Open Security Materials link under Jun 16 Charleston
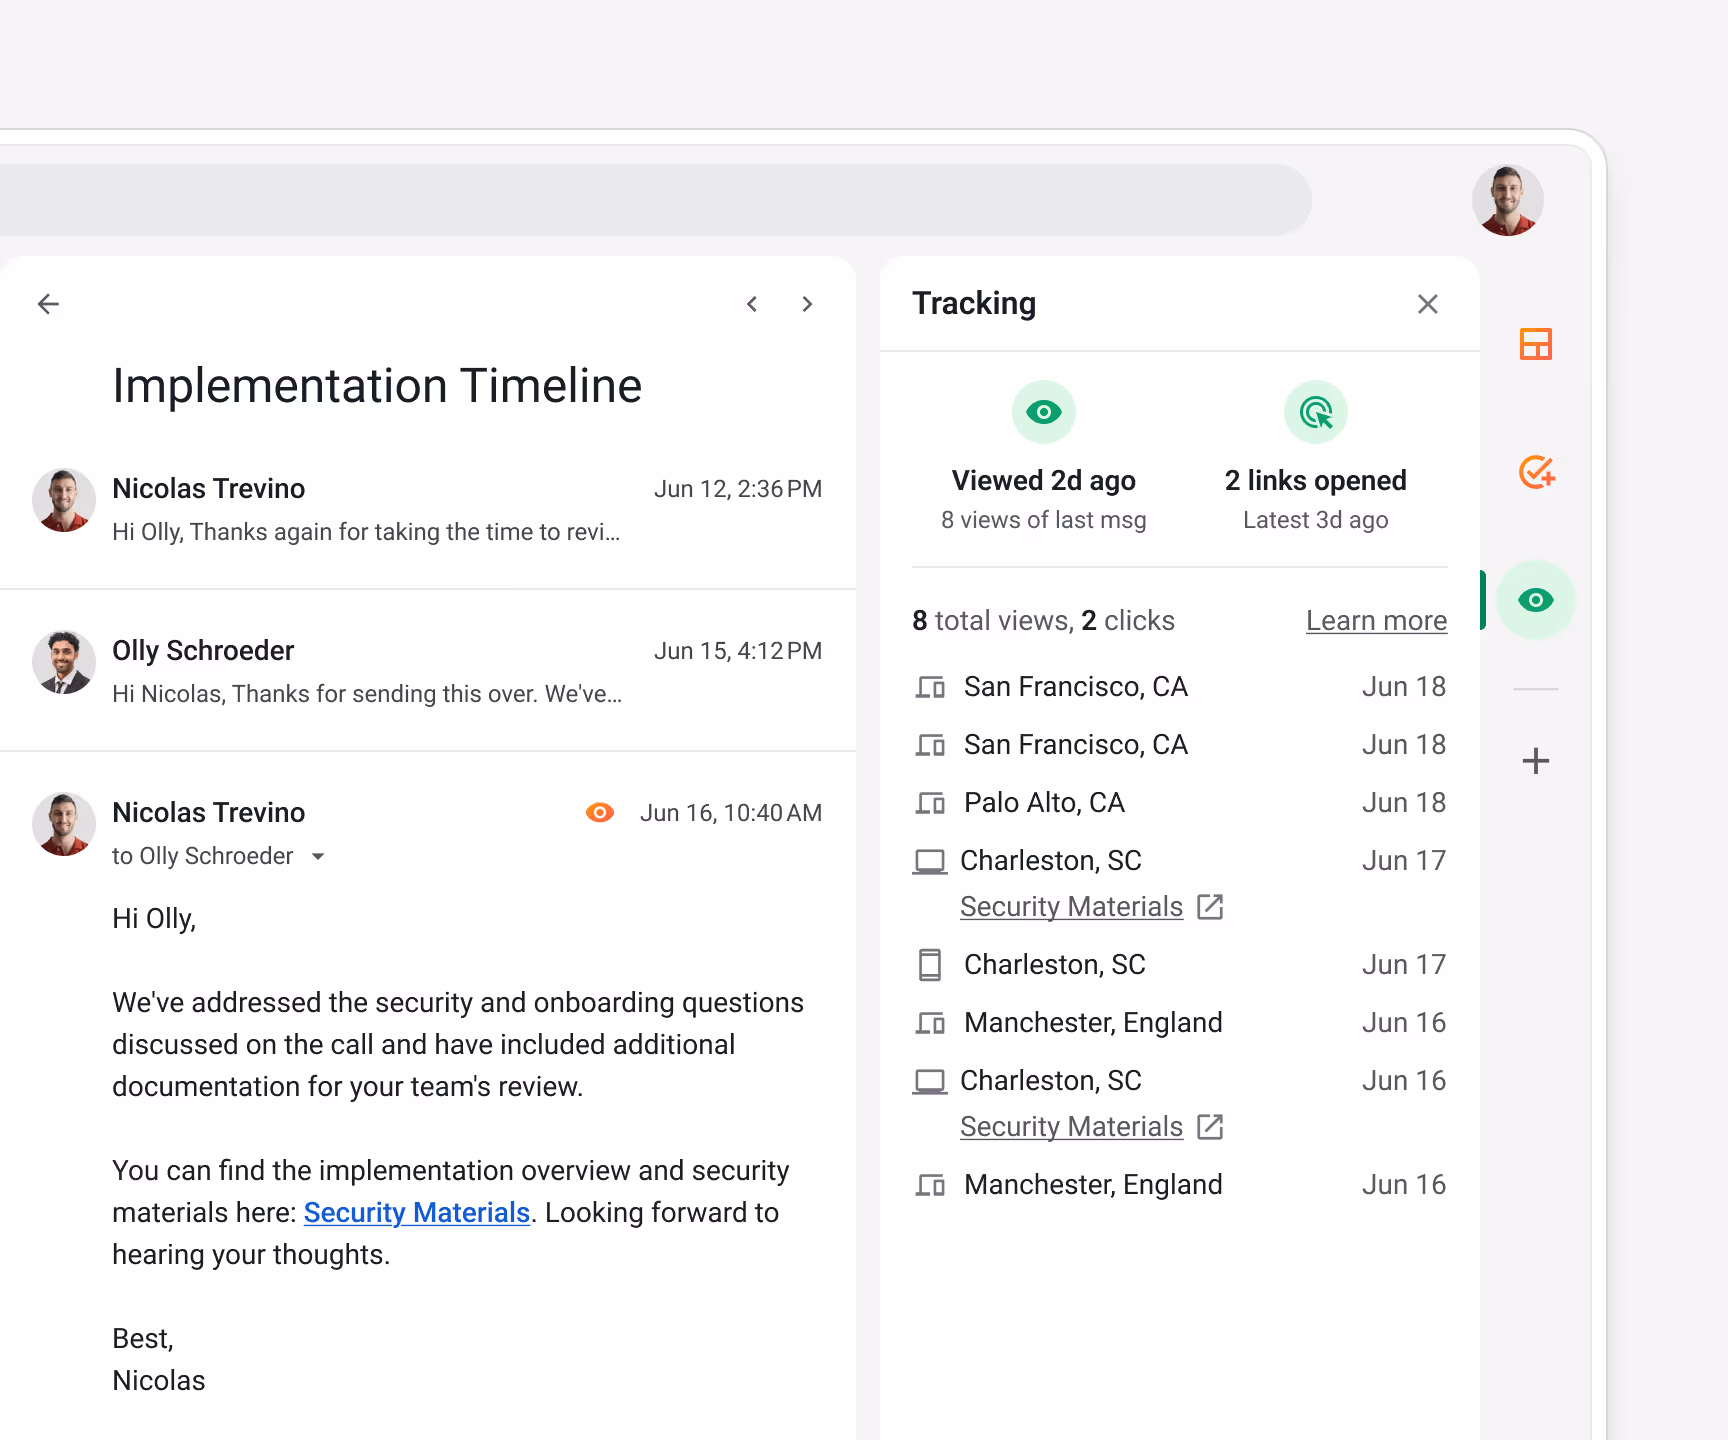Screen dimensions: 1728x1440 pyautogui.click(x=1072, y=1127)
